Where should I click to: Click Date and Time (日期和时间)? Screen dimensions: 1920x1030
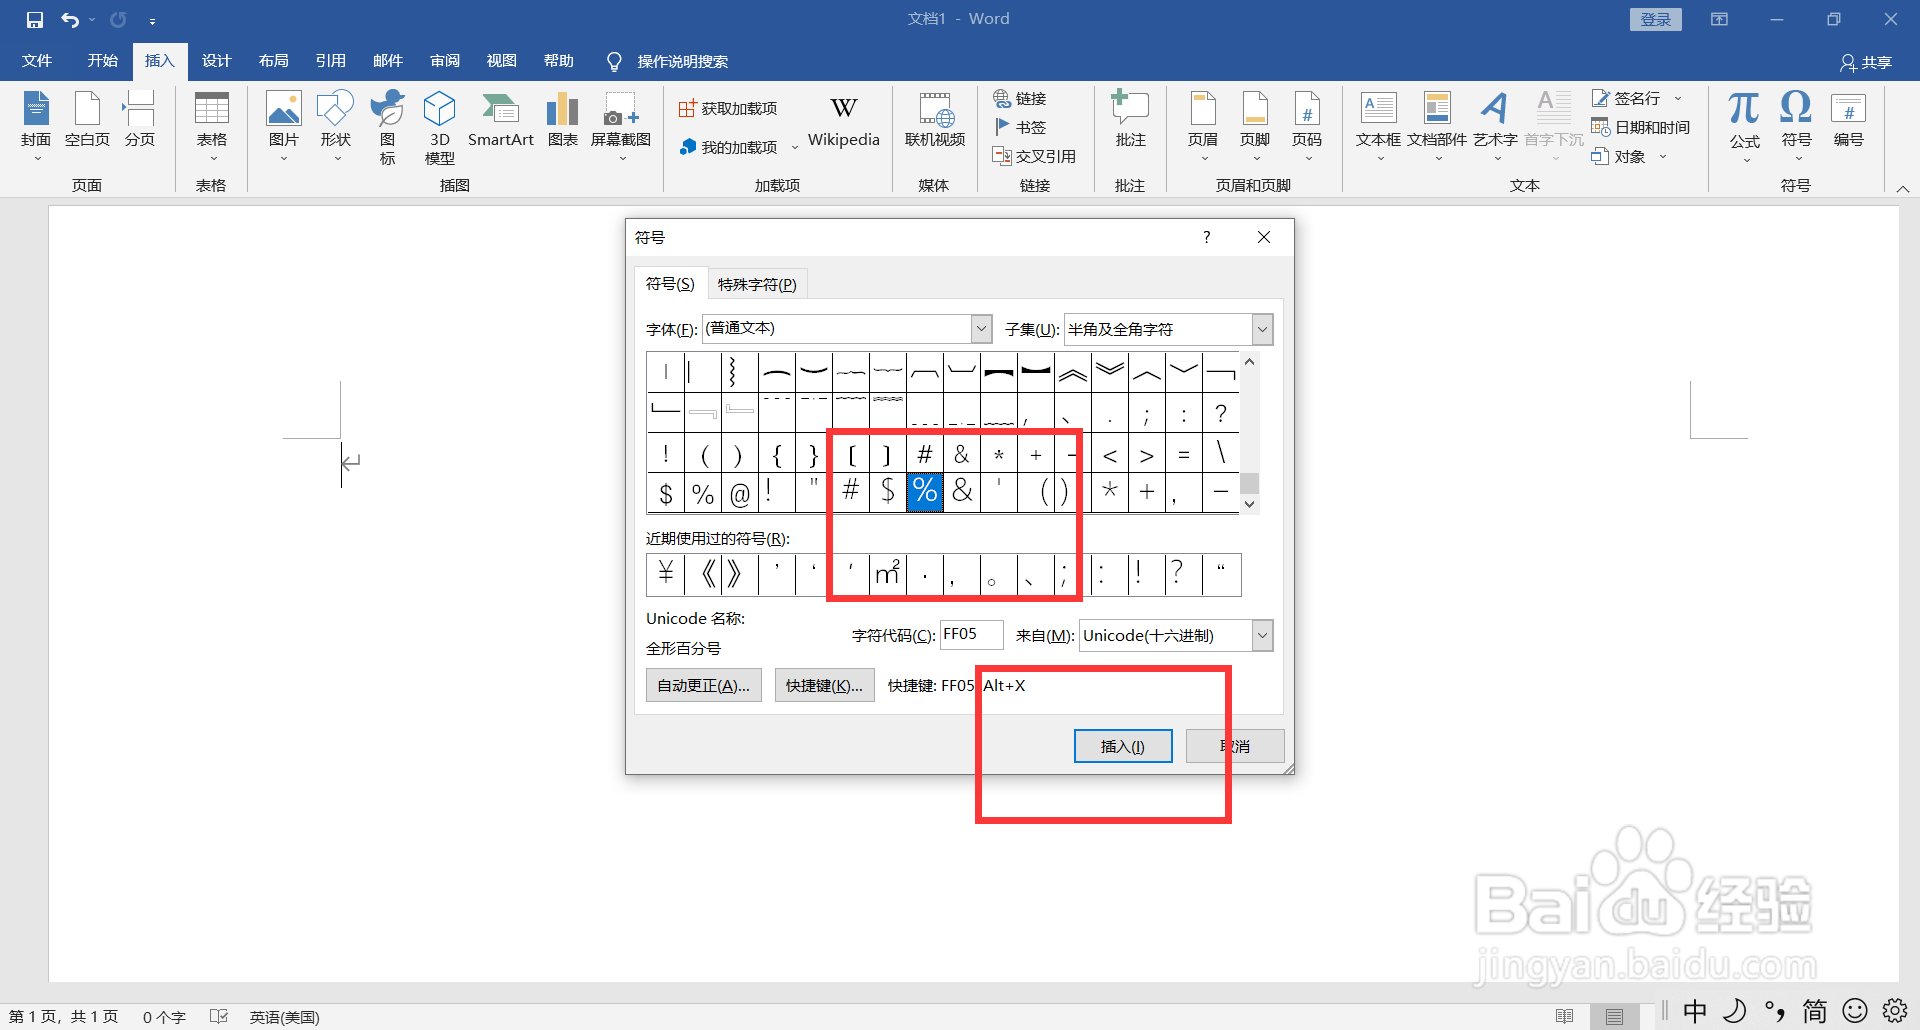[x=1640, y=127]
